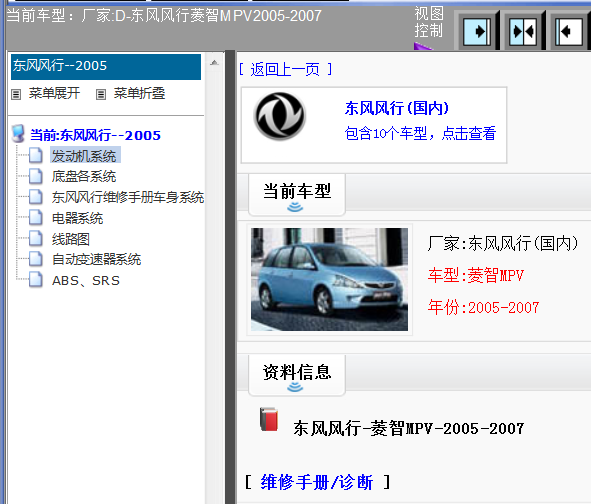Click the 视图控制 label
The width and height of the screenshot is (591, 504).
(429, 22)
